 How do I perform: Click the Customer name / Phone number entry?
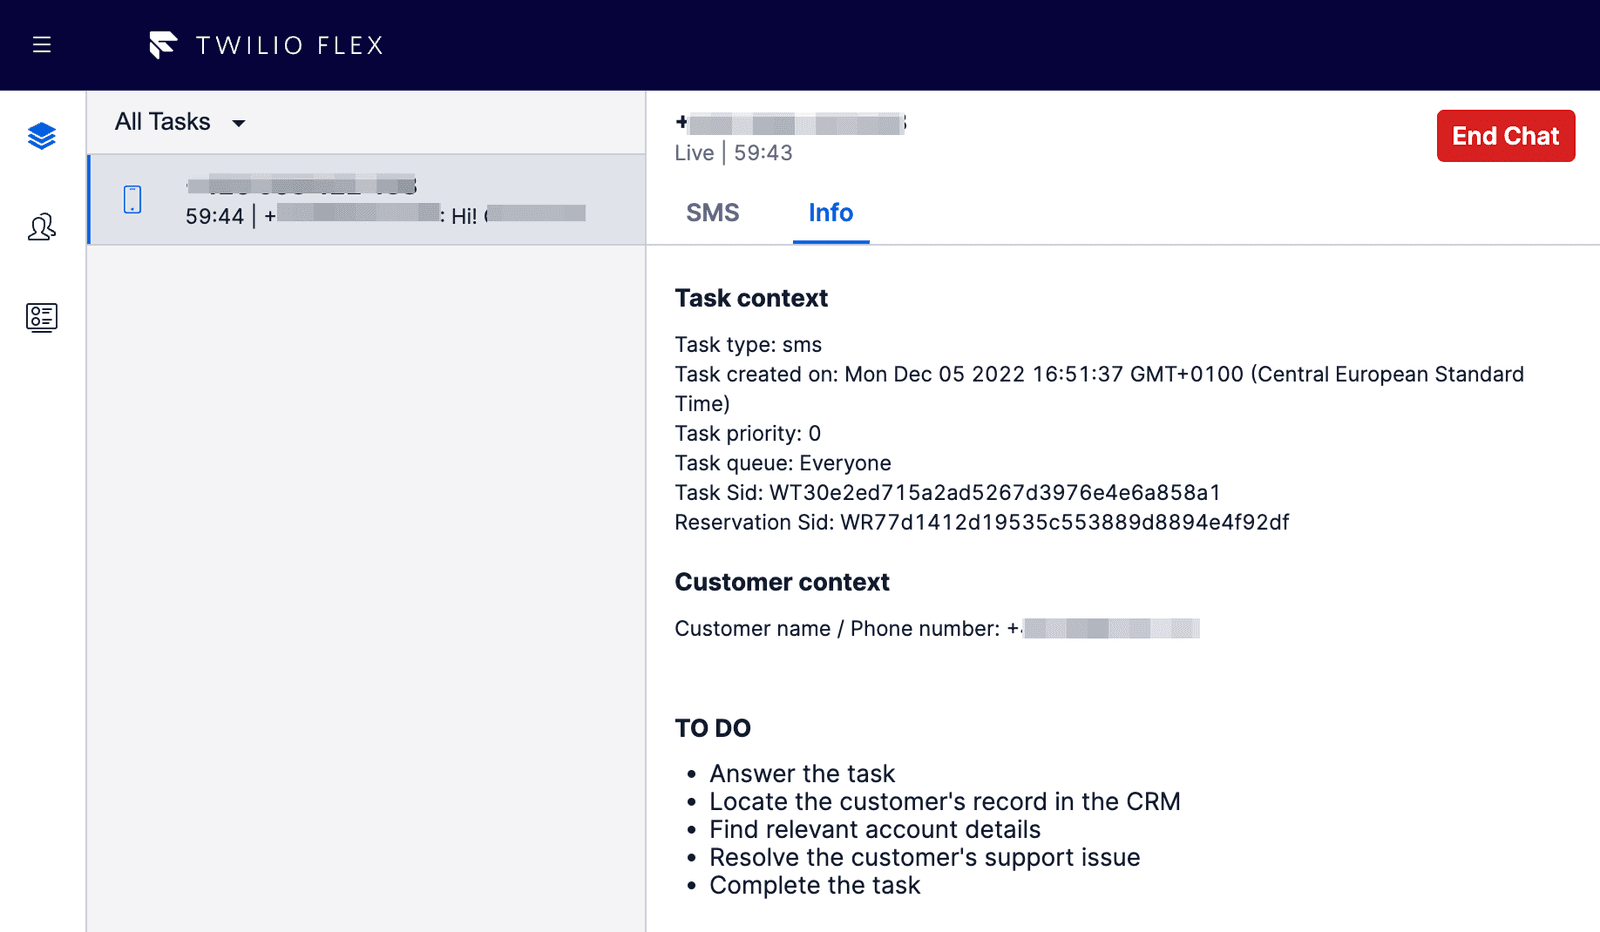tap(937, 629)
